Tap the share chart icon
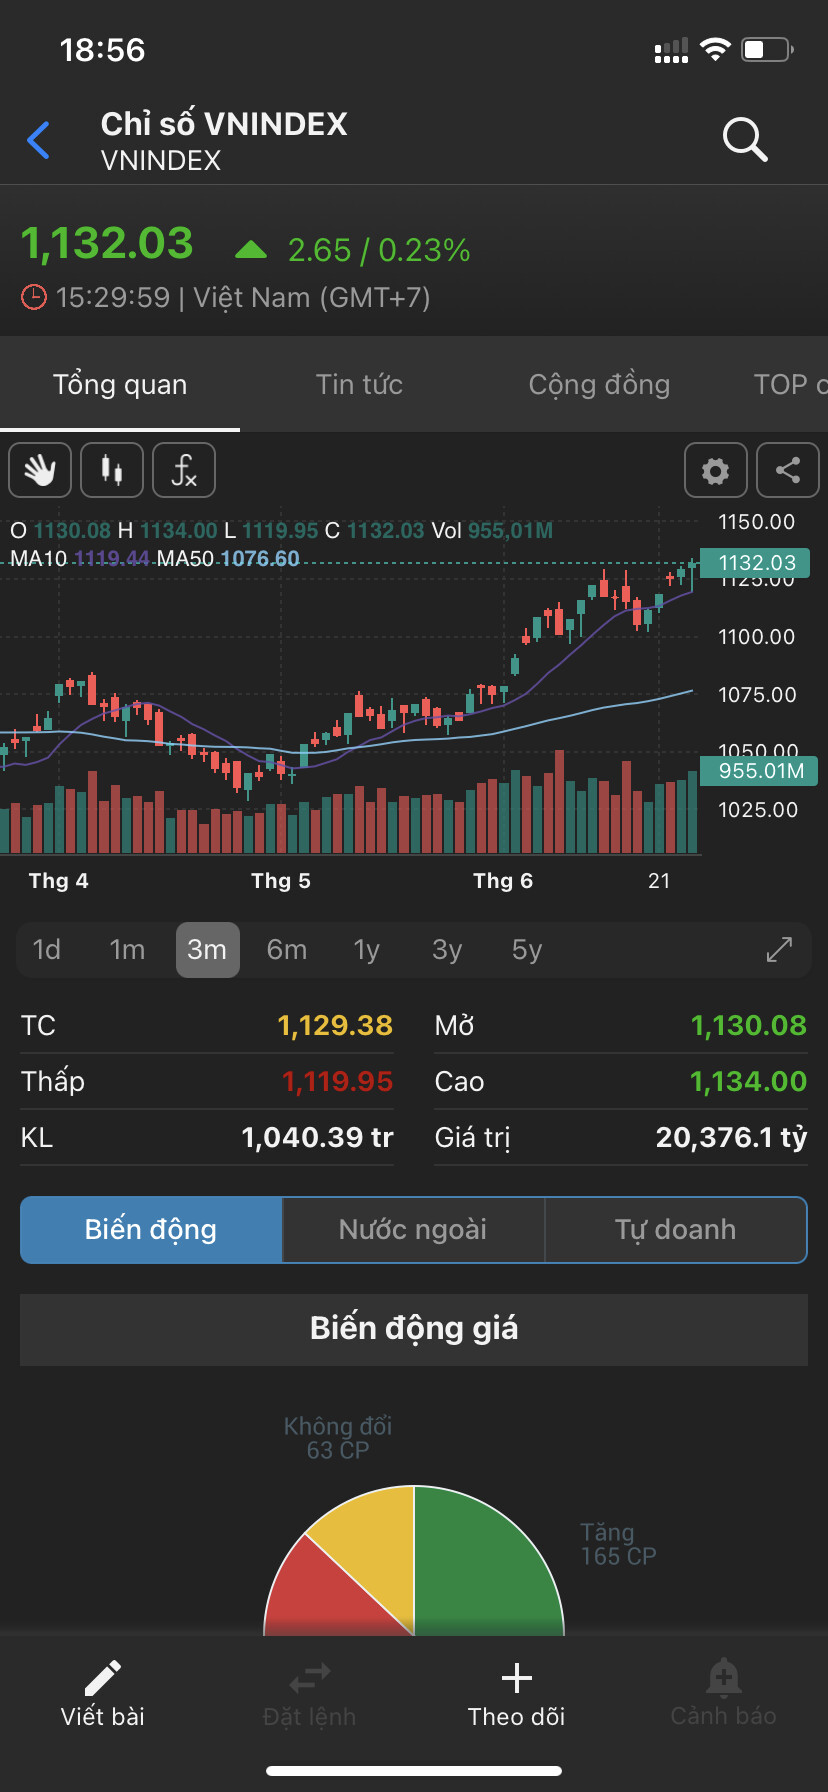Screen dimensions: 828x1792 (x=788, y=470)
